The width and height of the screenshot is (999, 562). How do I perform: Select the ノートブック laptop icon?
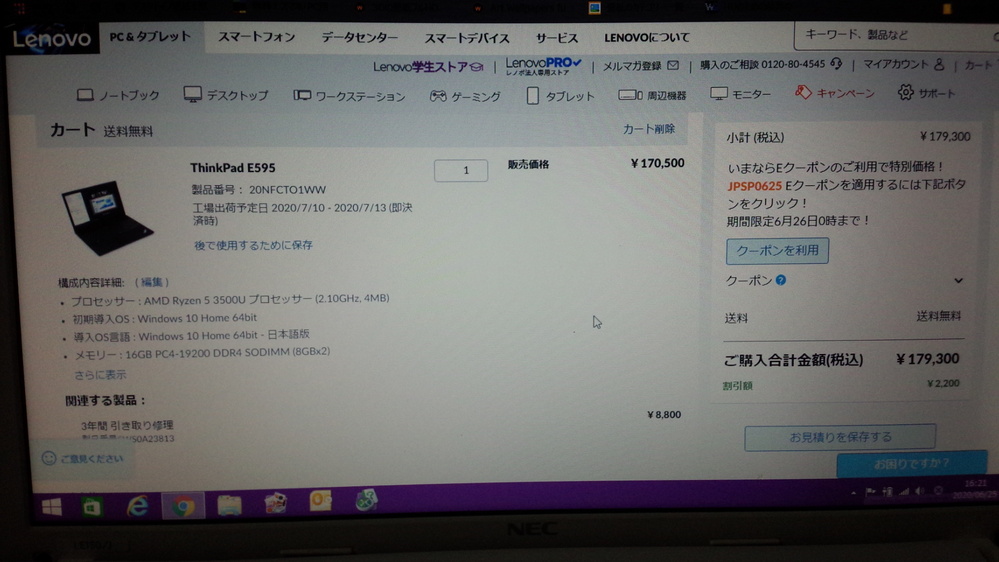(x=85, y=95)
